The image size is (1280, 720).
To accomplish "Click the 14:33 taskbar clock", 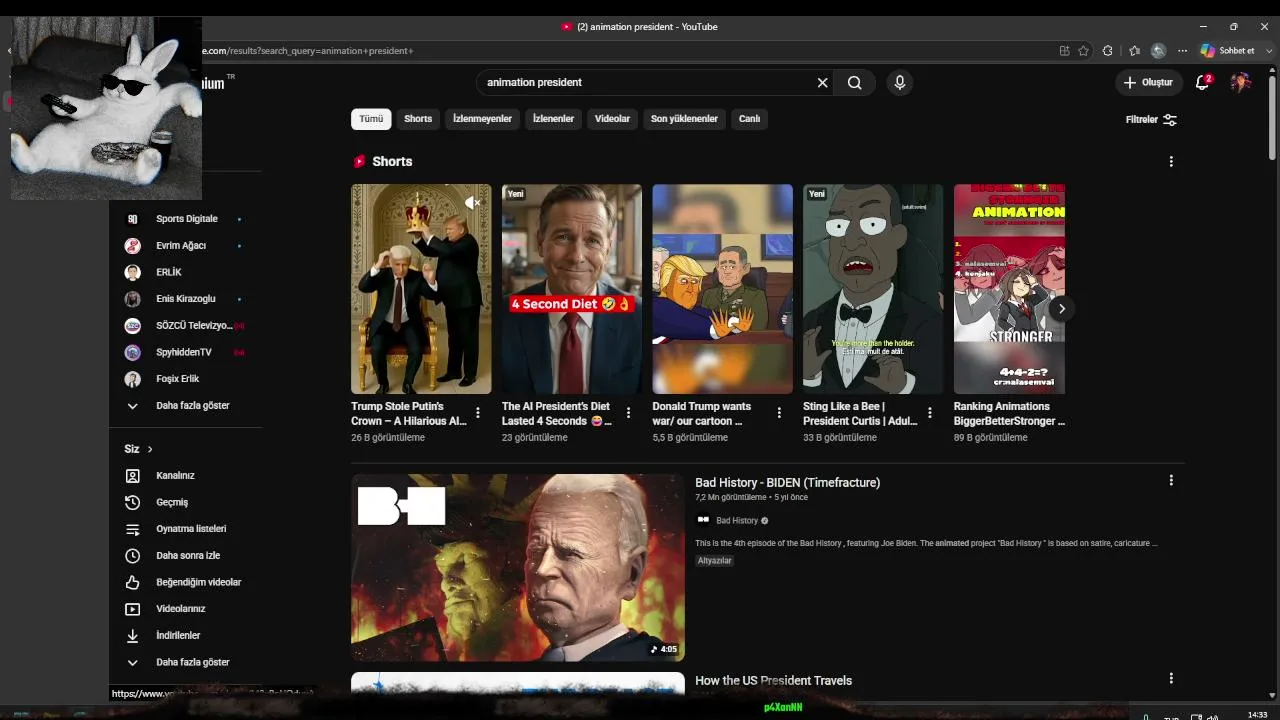I will point(1257,714).
